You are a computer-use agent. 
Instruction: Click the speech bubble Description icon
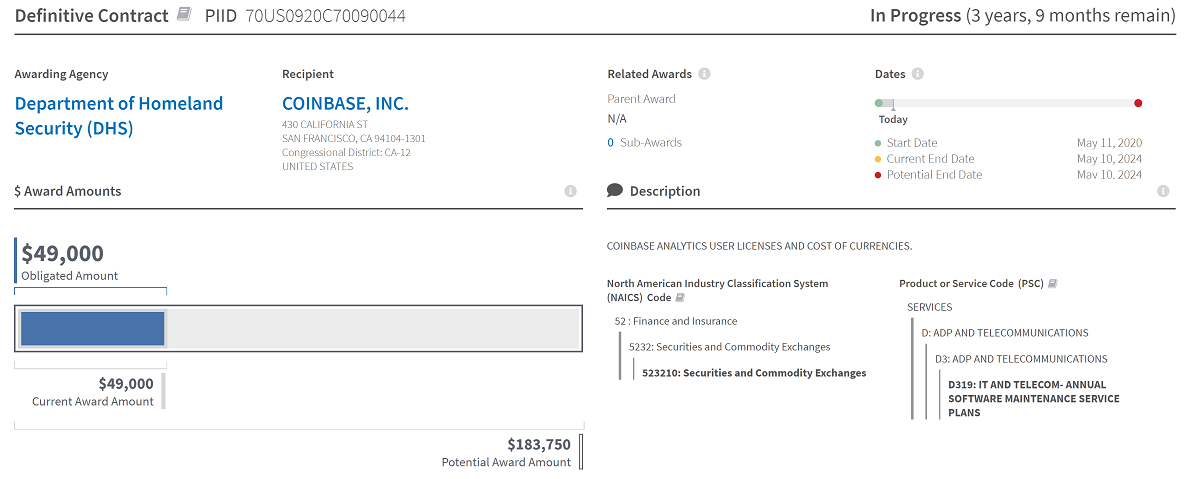click(x=615, y=191)
